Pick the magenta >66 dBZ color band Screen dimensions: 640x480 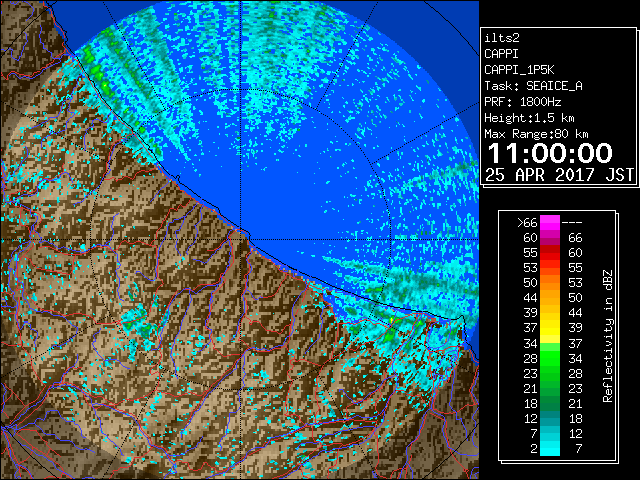click(x=550, y=223)
